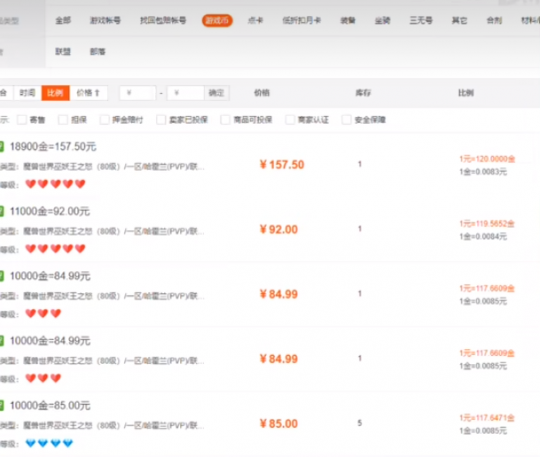Tick the 商家认证 checkbox
The width and height of the screenshot is (540, 457).
click(x=290, y=120)
